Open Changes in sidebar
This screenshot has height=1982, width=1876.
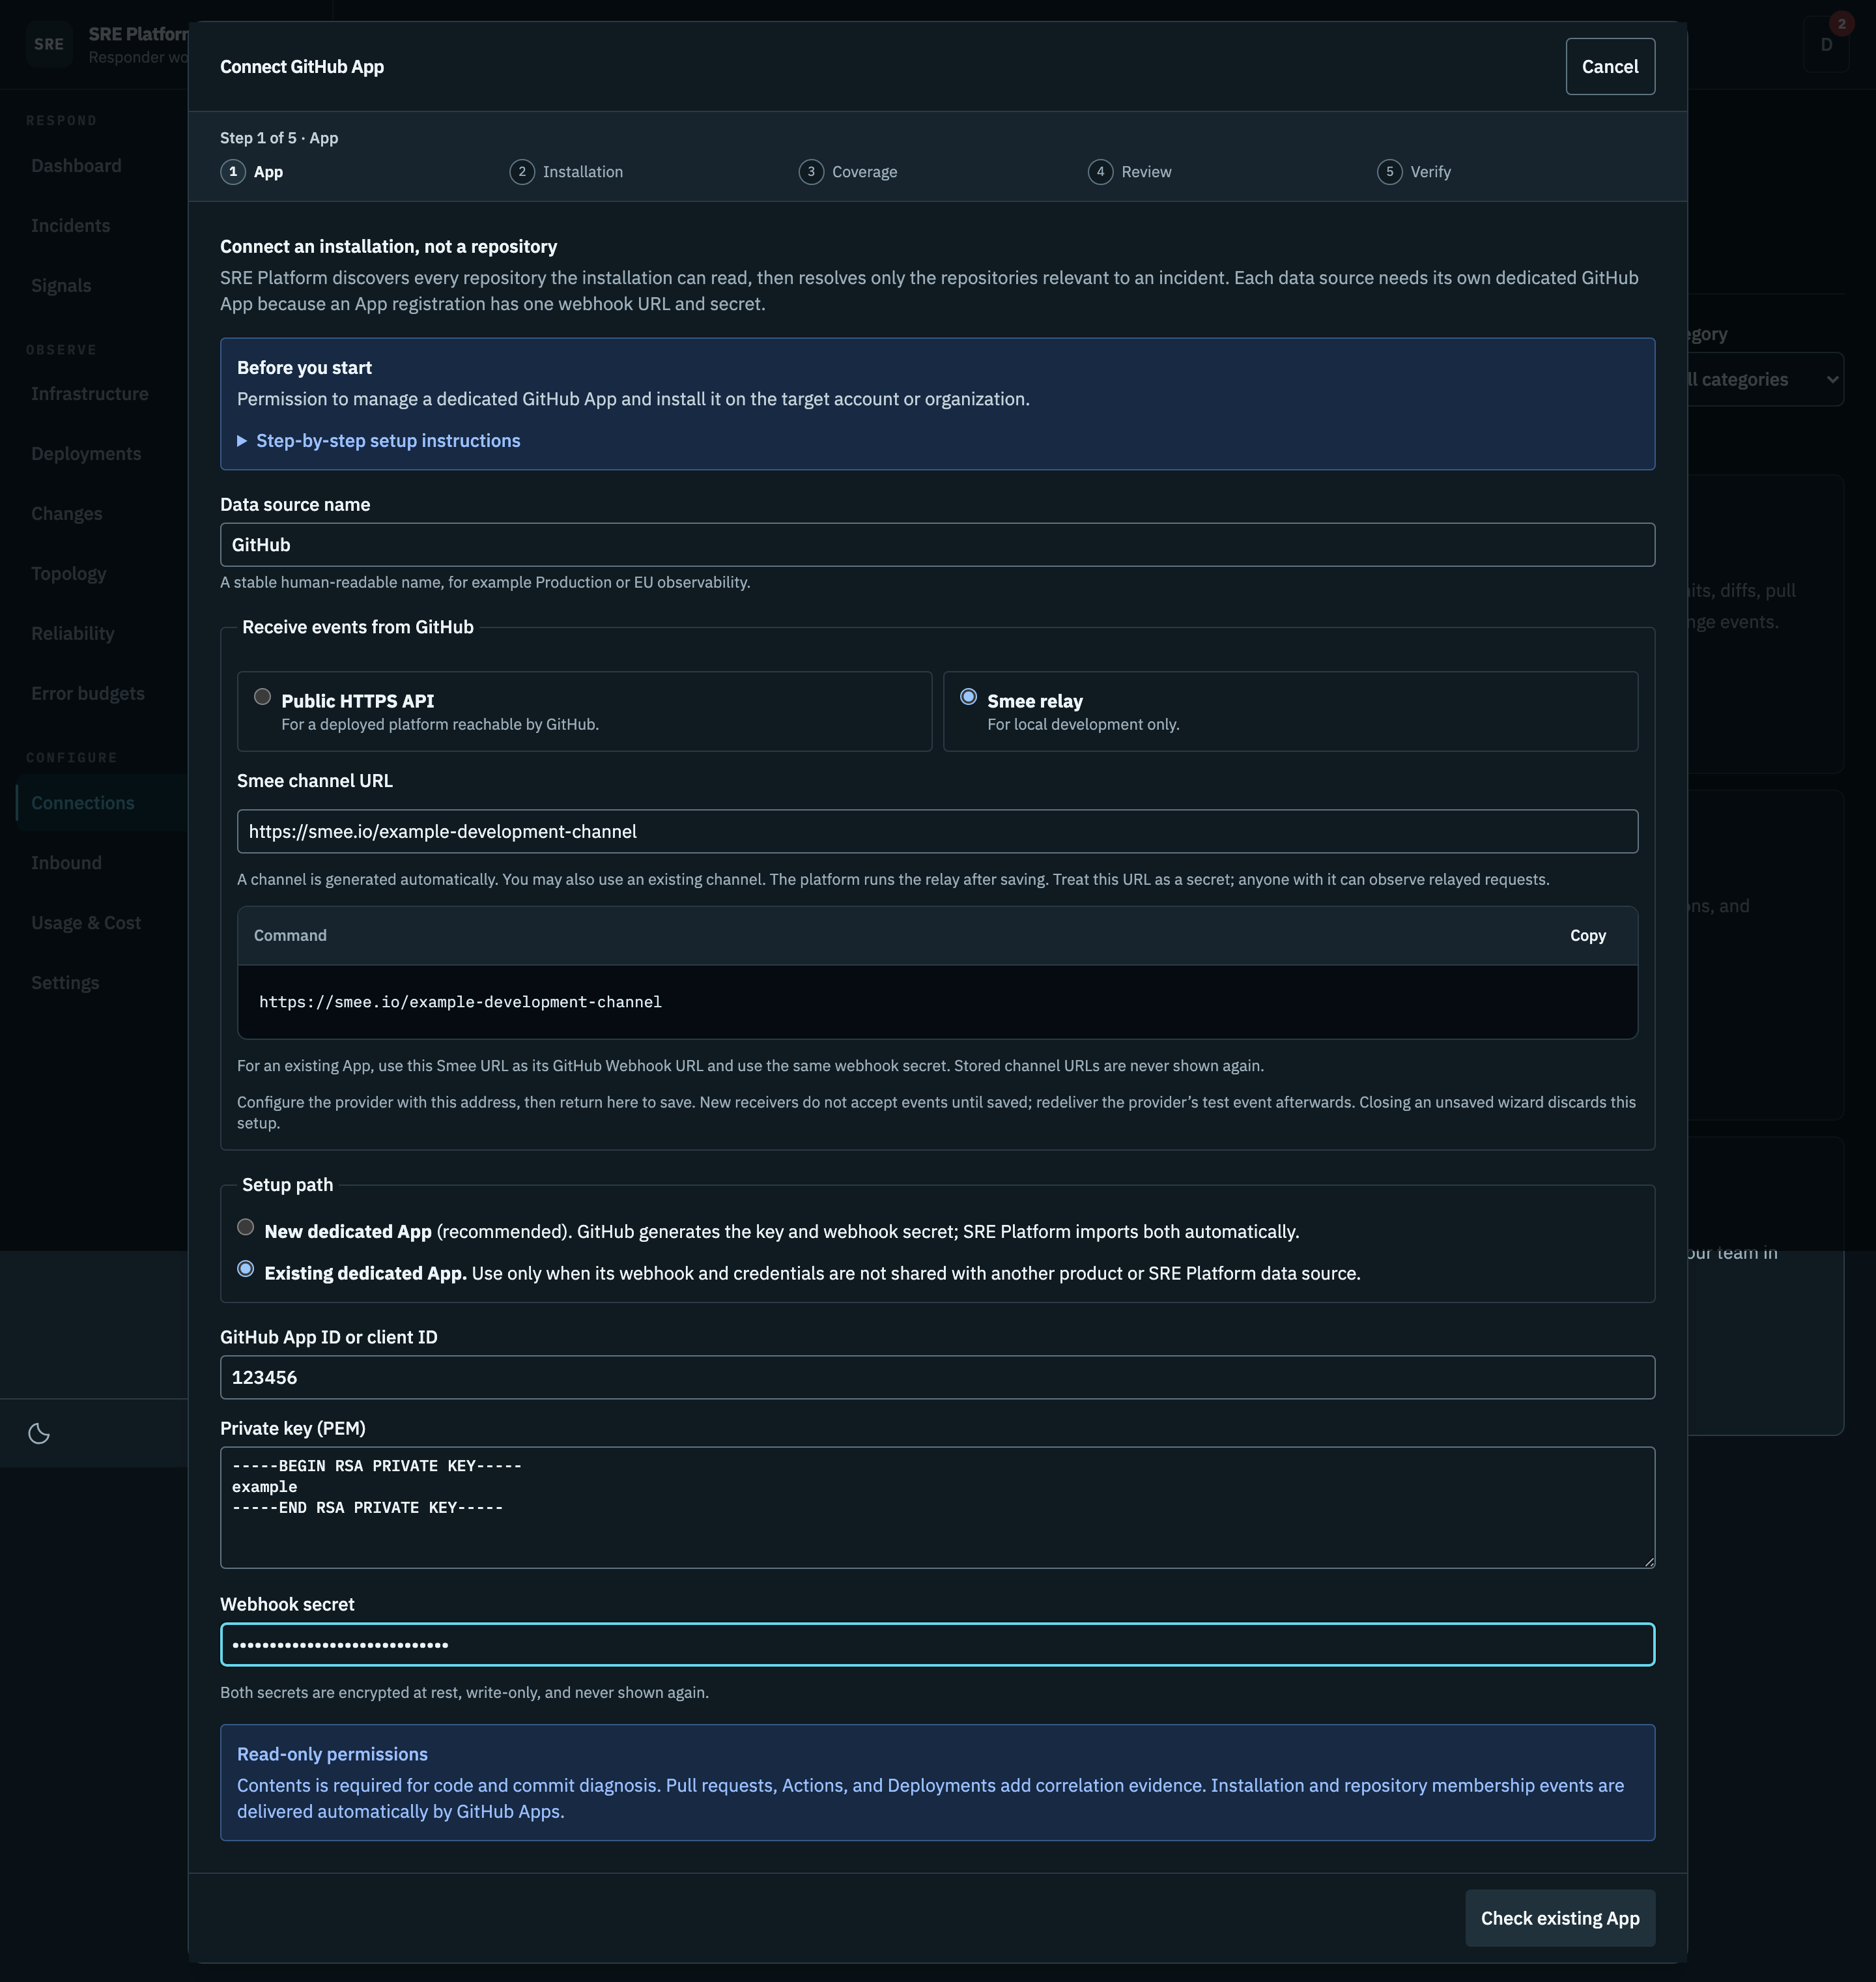pos(67,514)
